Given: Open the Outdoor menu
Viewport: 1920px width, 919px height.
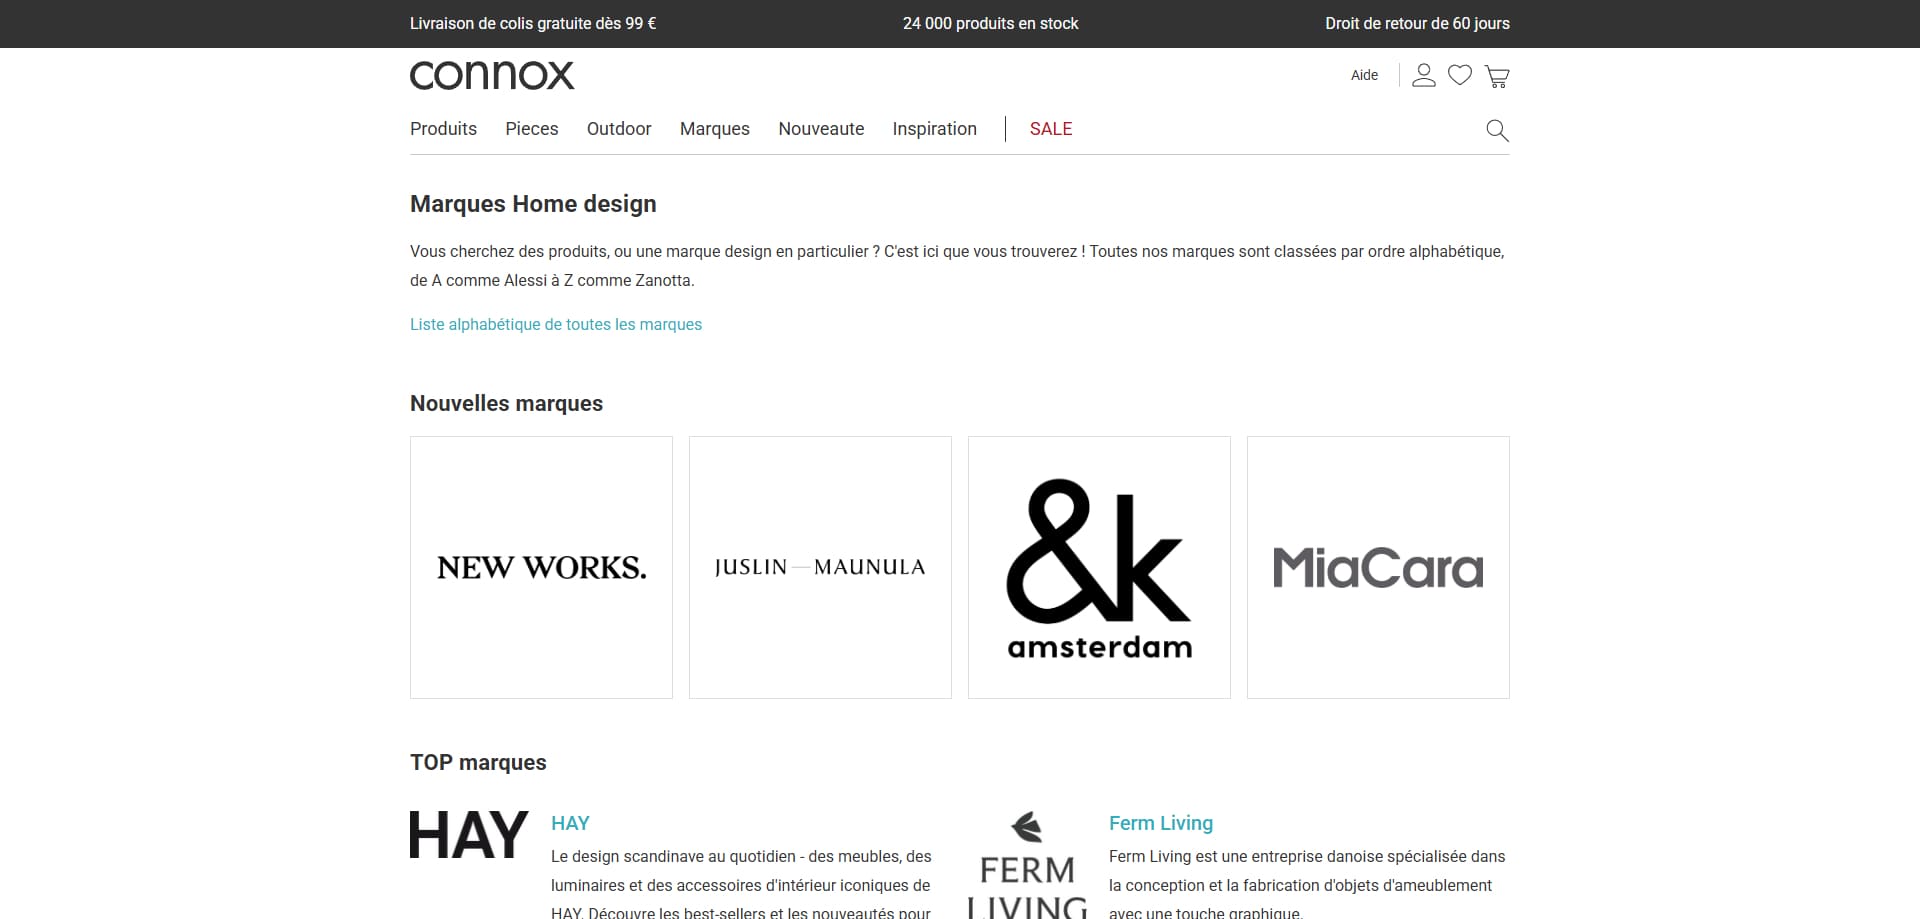Looking at the screenshot, I should click(x=619, y=129).
